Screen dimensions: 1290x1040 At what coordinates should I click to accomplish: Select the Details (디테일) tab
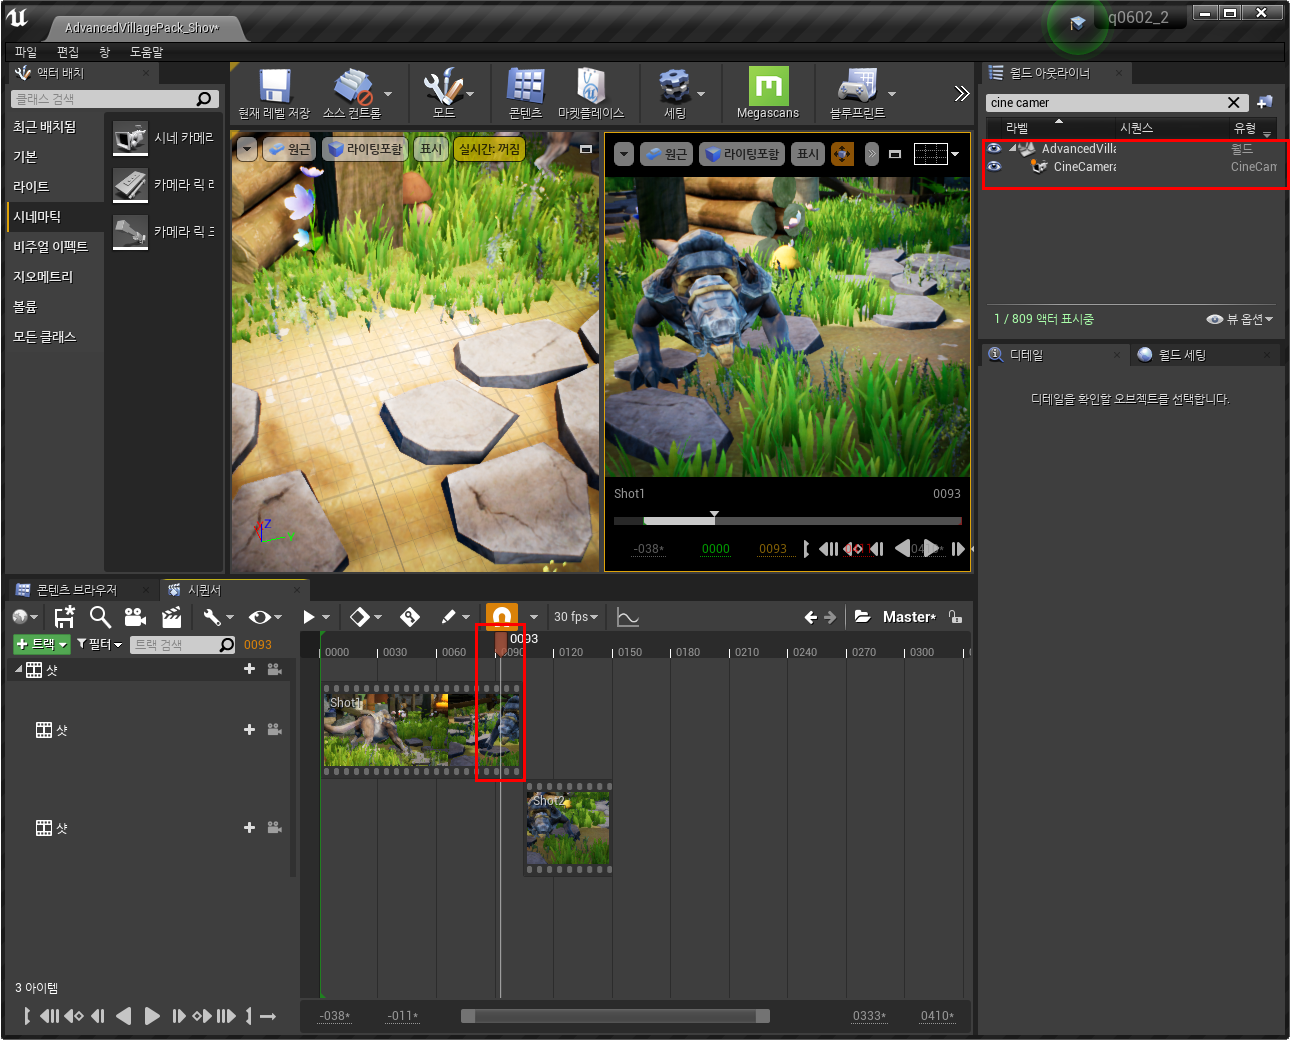(1026, 355)
